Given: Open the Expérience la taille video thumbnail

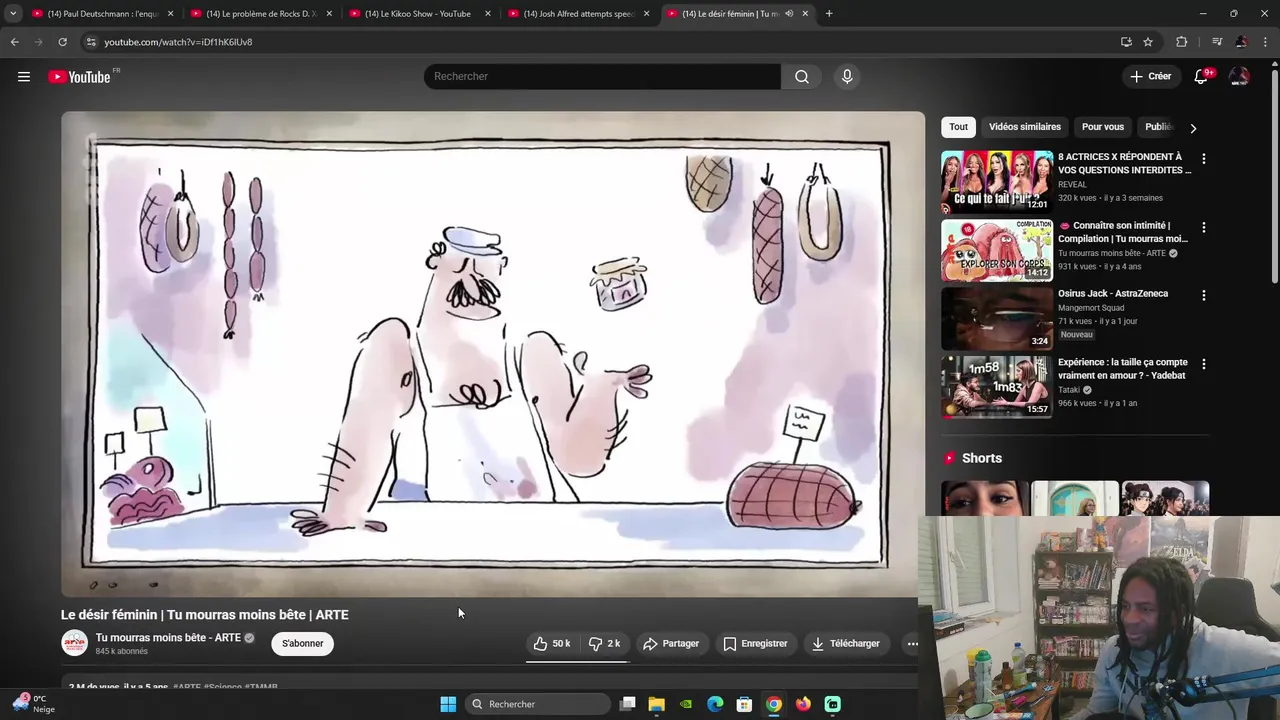Looking at the screenshot, I should click(x=997, y=387).
